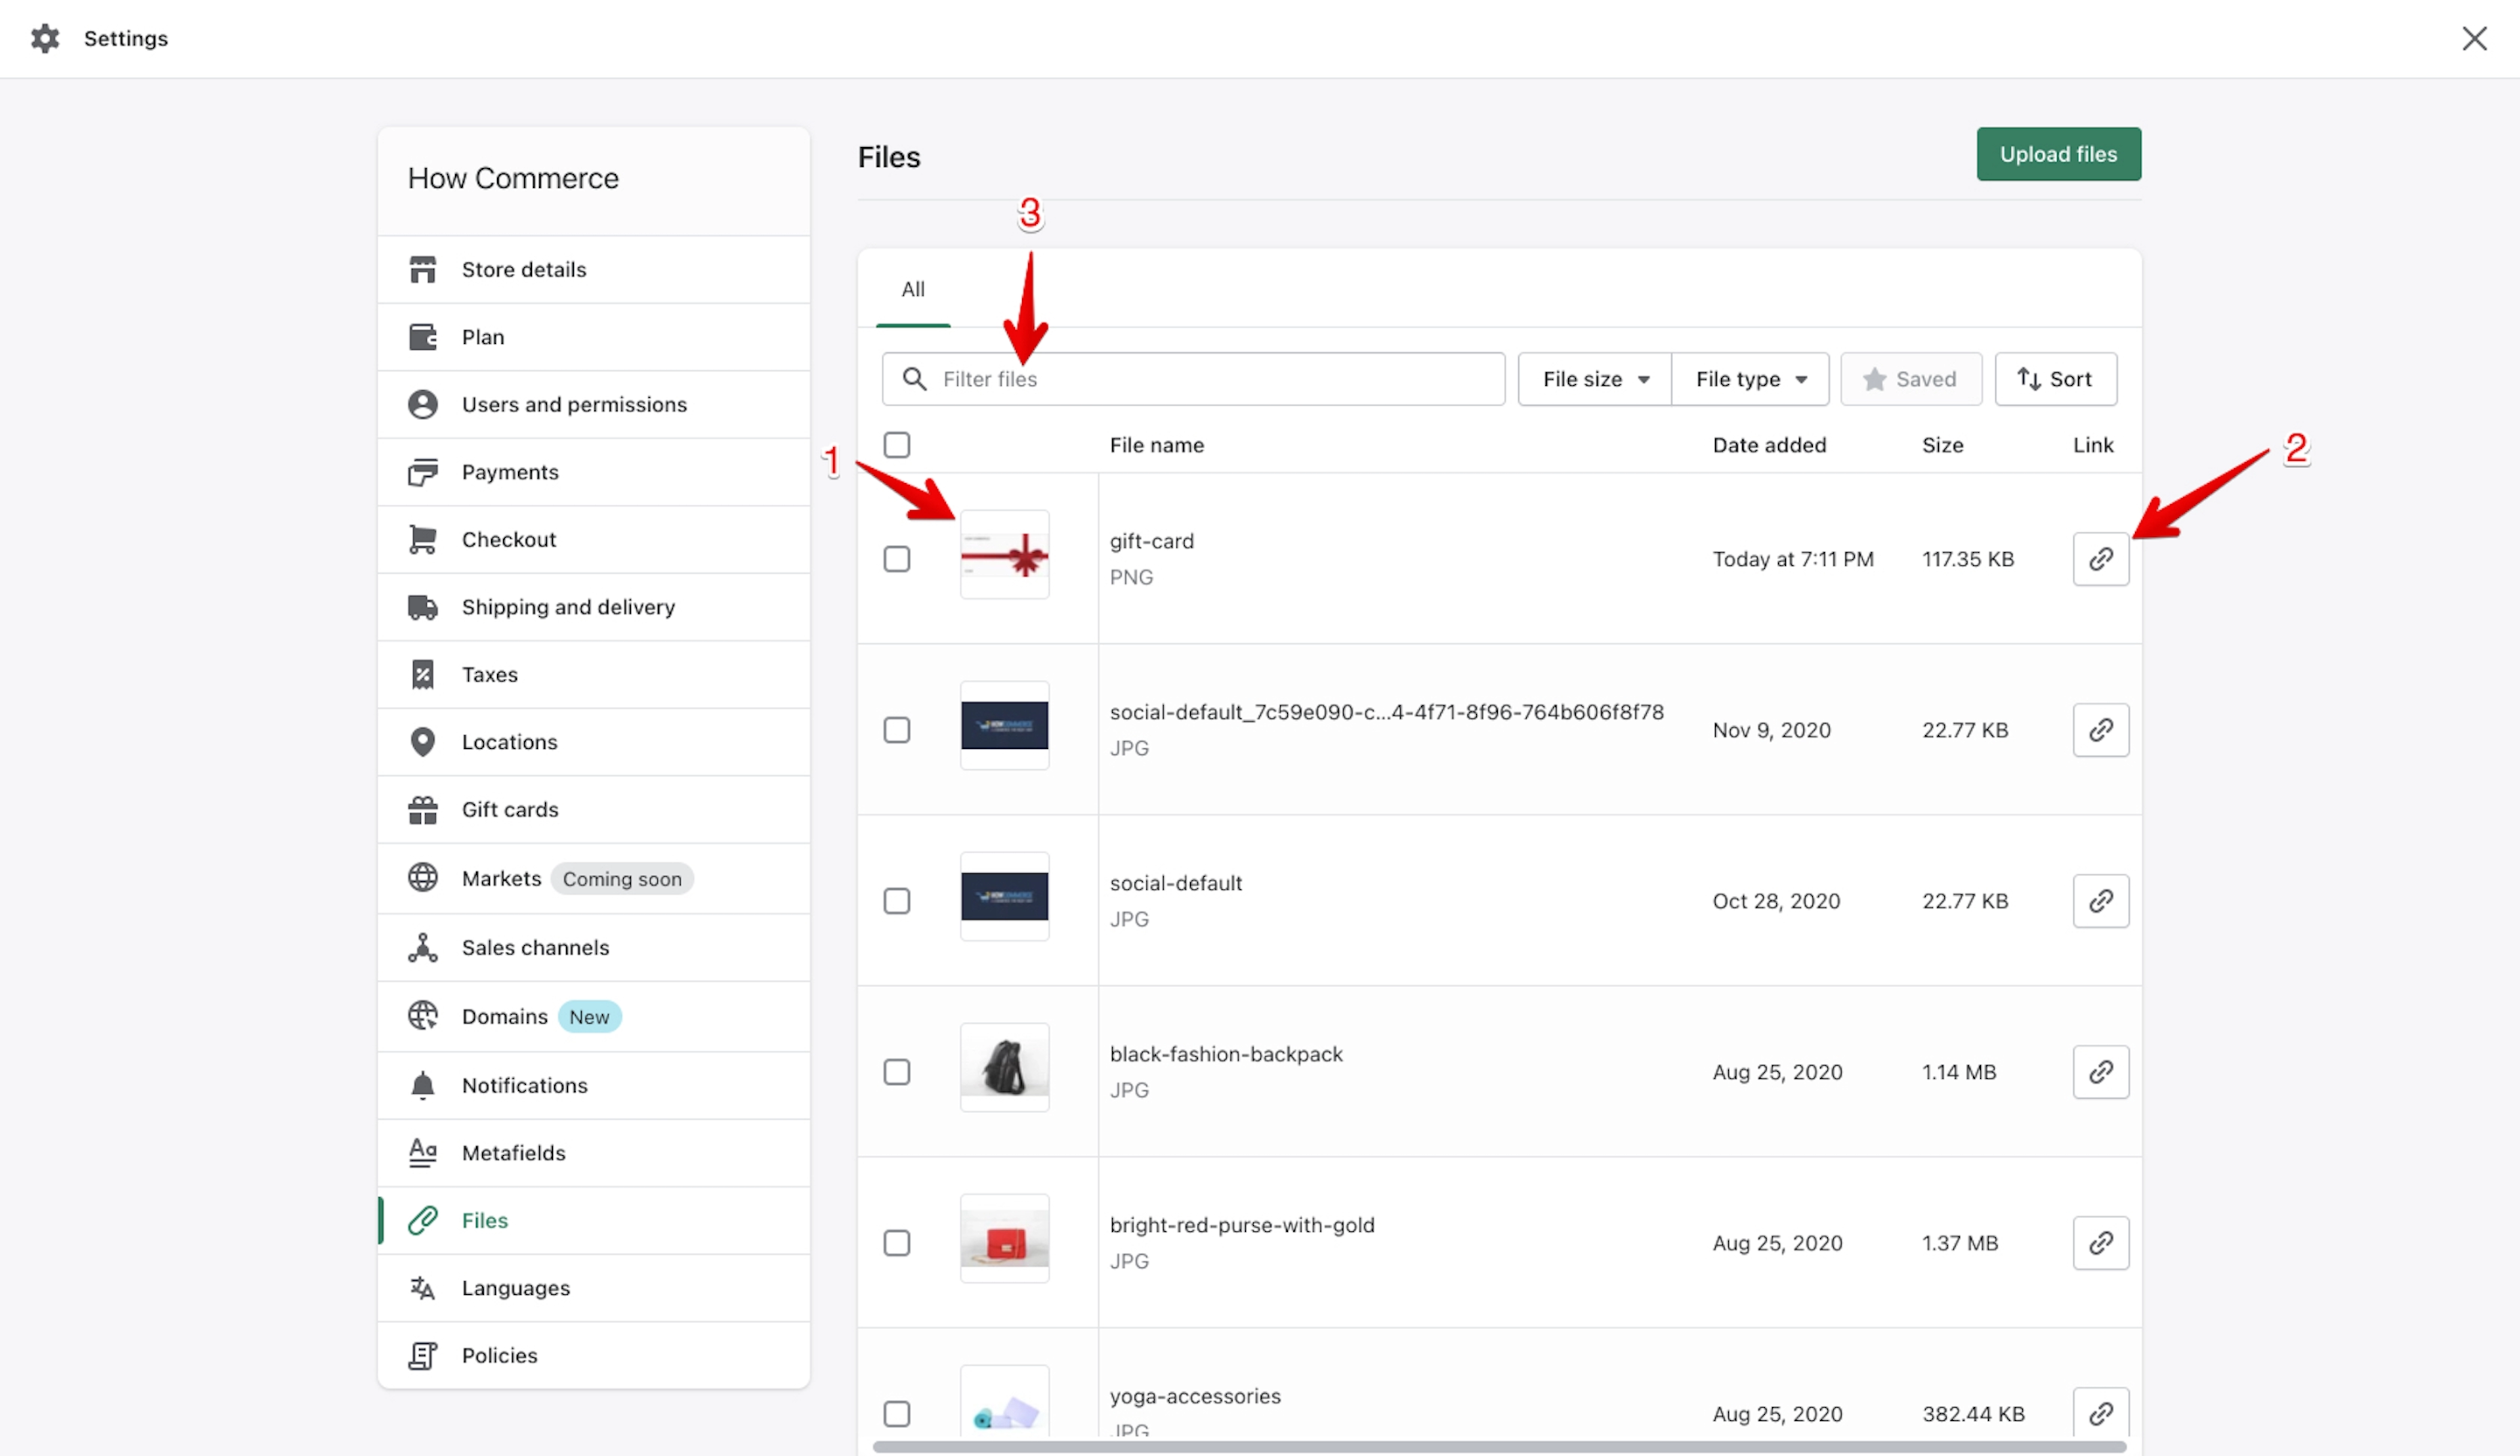
Task: Click the Metafields Aa icon
Action: (x=423, y=1152)
